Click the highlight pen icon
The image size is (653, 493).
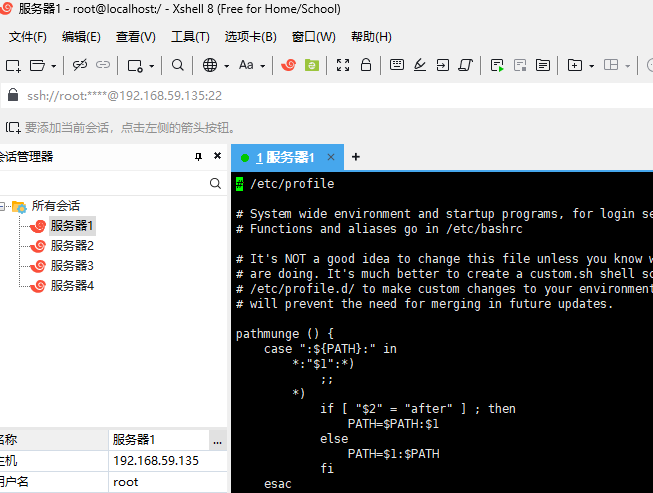point(420,65)
